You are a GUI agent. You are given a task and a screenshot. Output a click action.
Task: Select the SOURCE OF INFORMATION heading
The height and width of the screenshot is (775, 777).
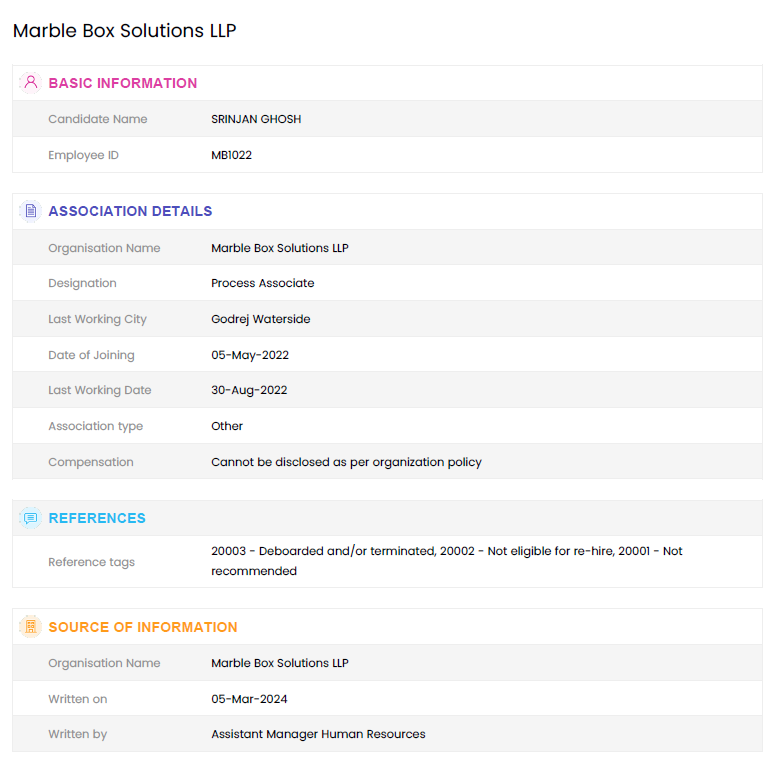[x=143, y=627]
